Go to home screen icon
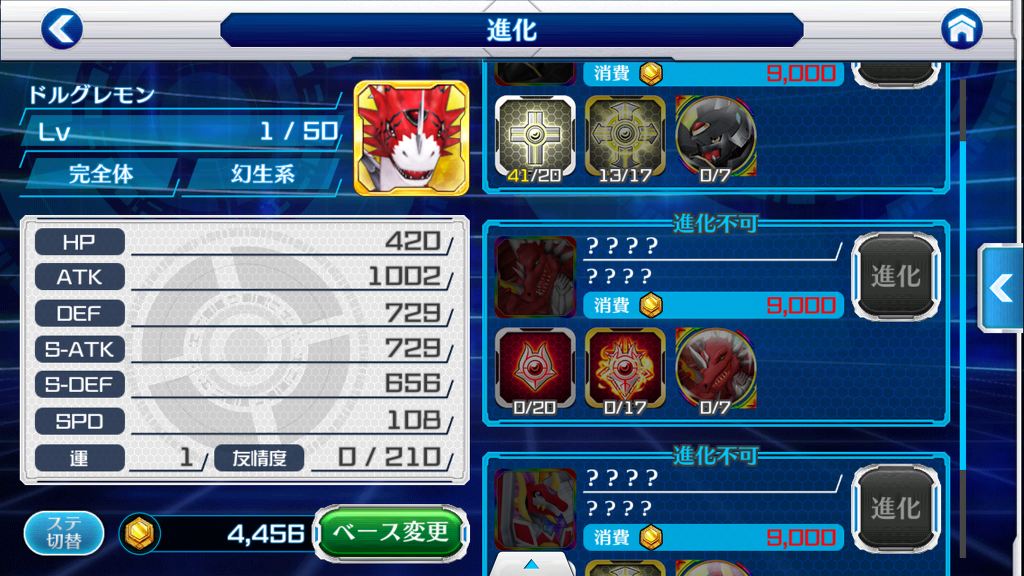Viewport: 1024px width, 576px height. point(961,29)
